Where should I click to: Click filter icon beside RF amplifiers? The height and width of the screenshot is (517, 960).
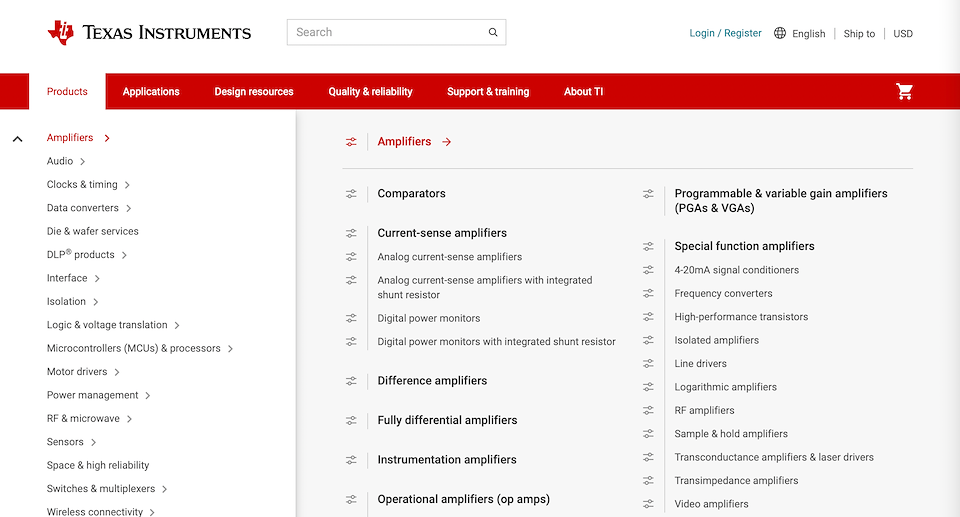point(648,411)
